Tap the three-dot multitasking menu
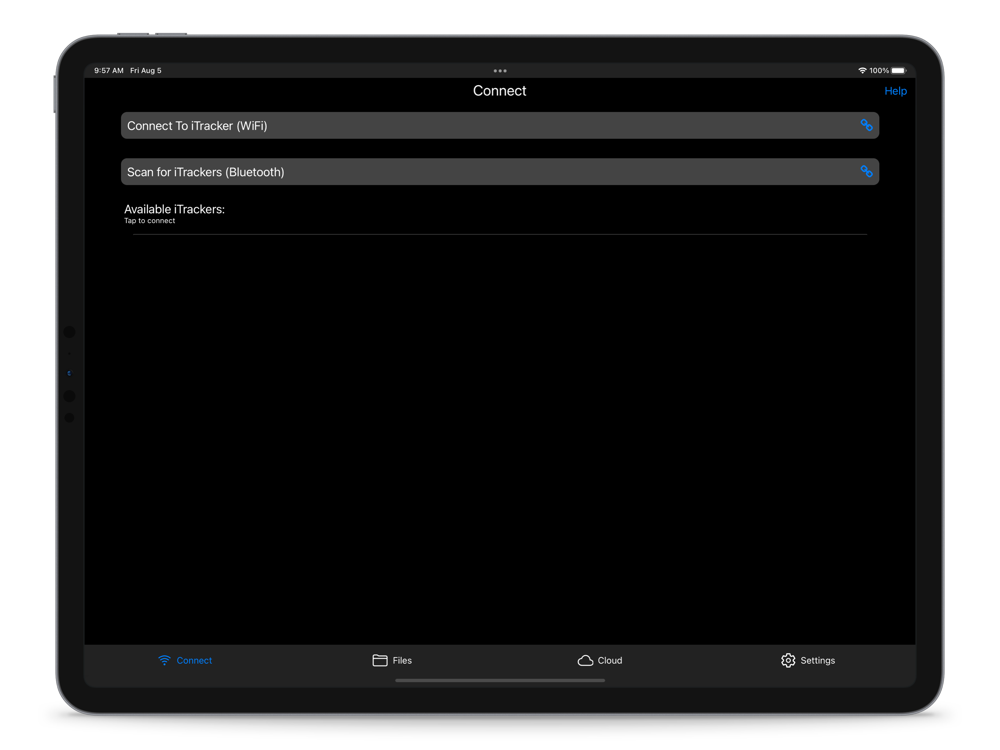The height and width of the screenshot is (750, 1000). click(500, 71)
